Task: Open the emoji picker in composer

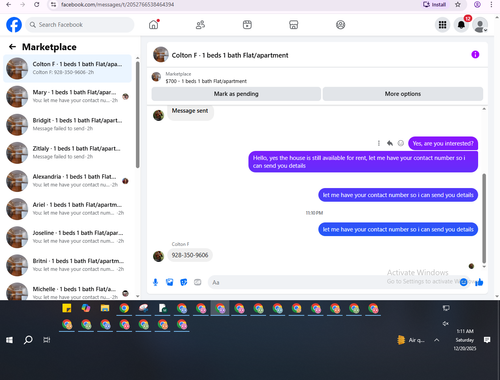Action: [x=463, y=283]
